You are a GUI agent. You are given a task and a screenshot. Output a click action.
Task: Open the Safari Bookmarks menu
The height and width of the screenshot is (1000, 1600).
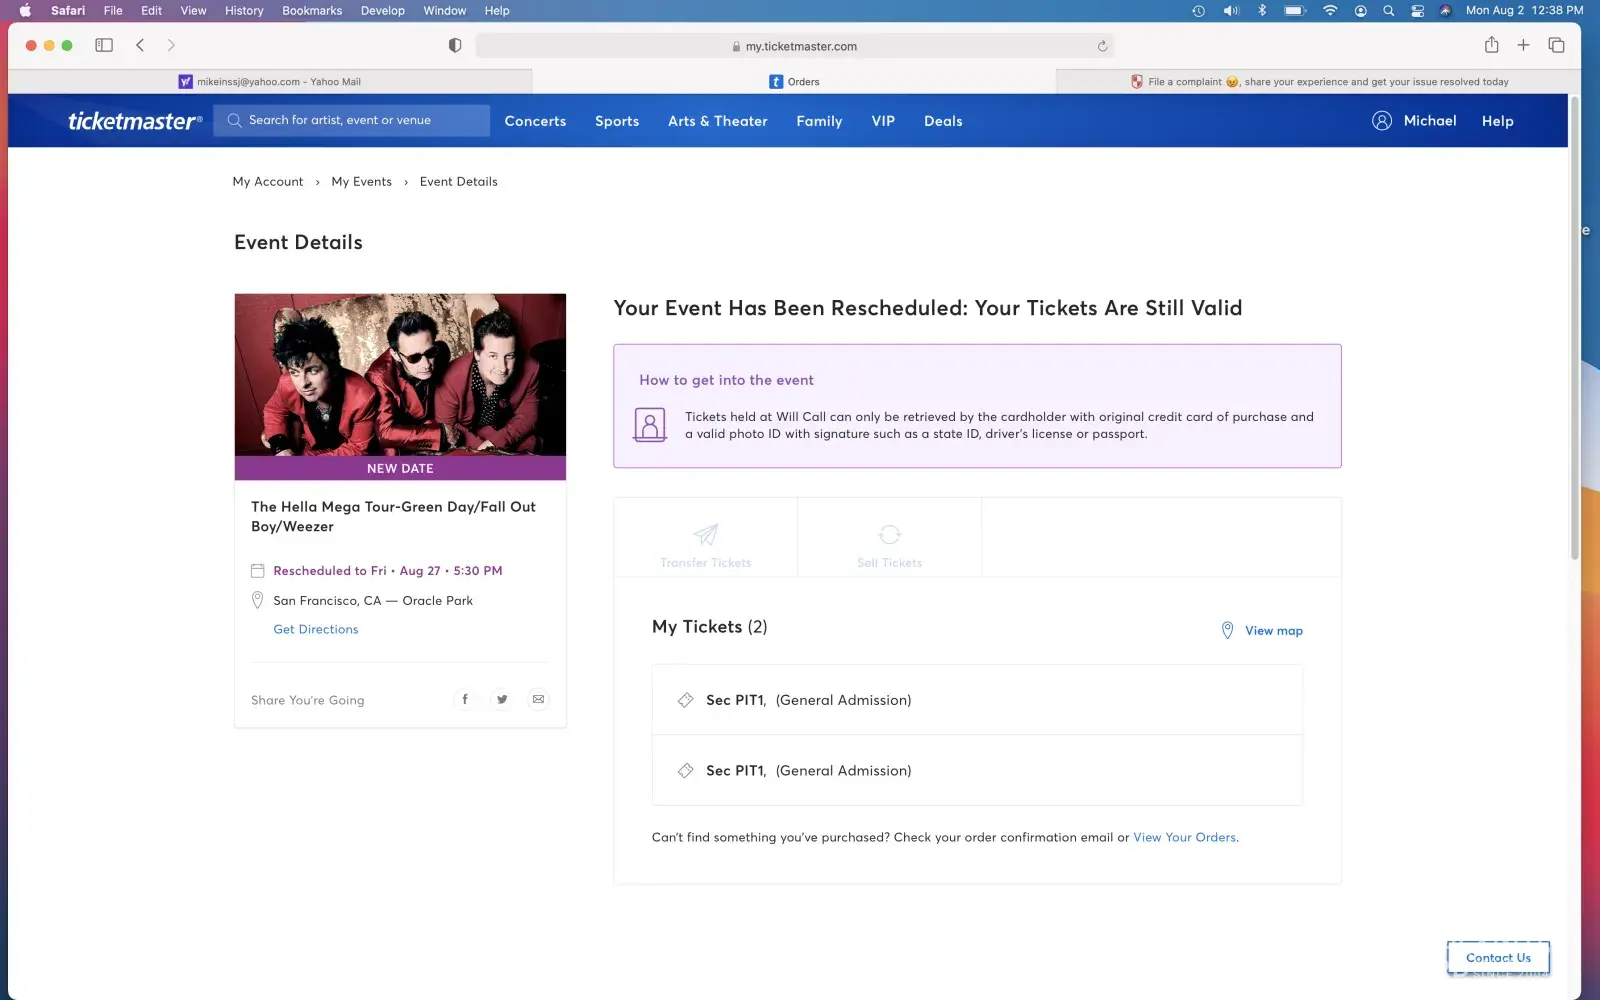pos(311,11)
